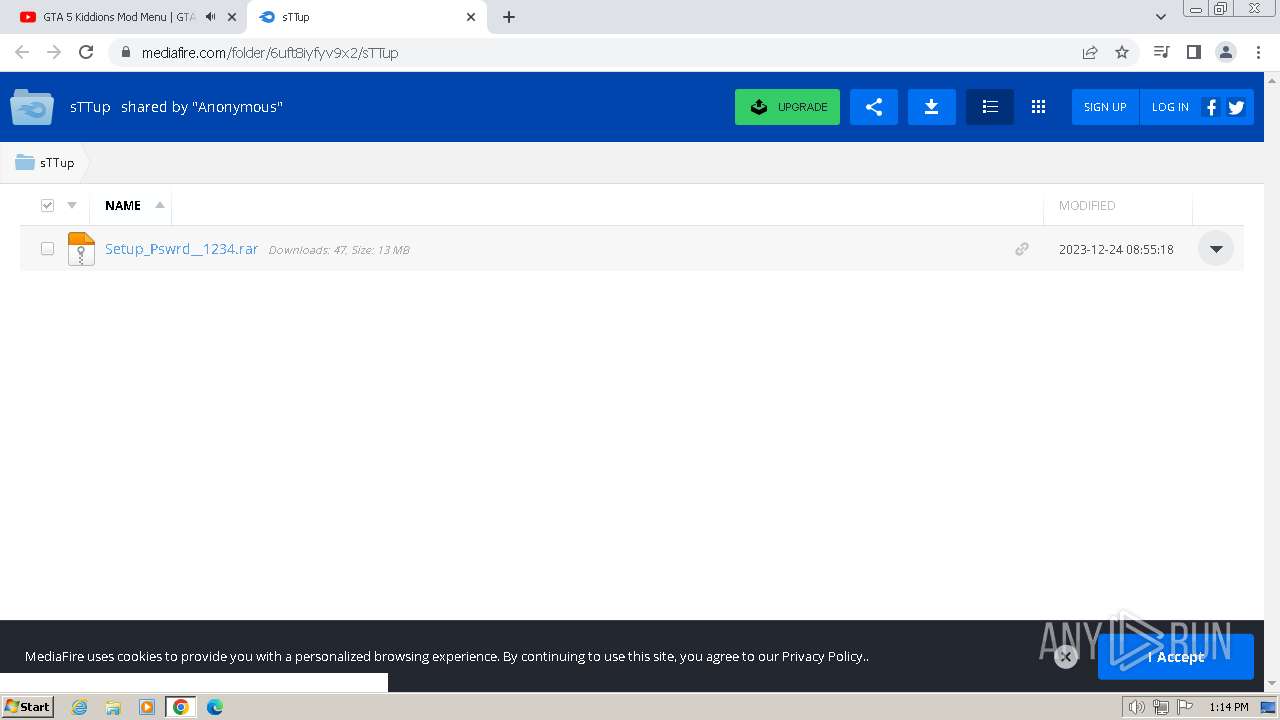Screen dimensions: 1280x720
Task: Dismiss cookie banner with X
Action: click(1066, 656)
